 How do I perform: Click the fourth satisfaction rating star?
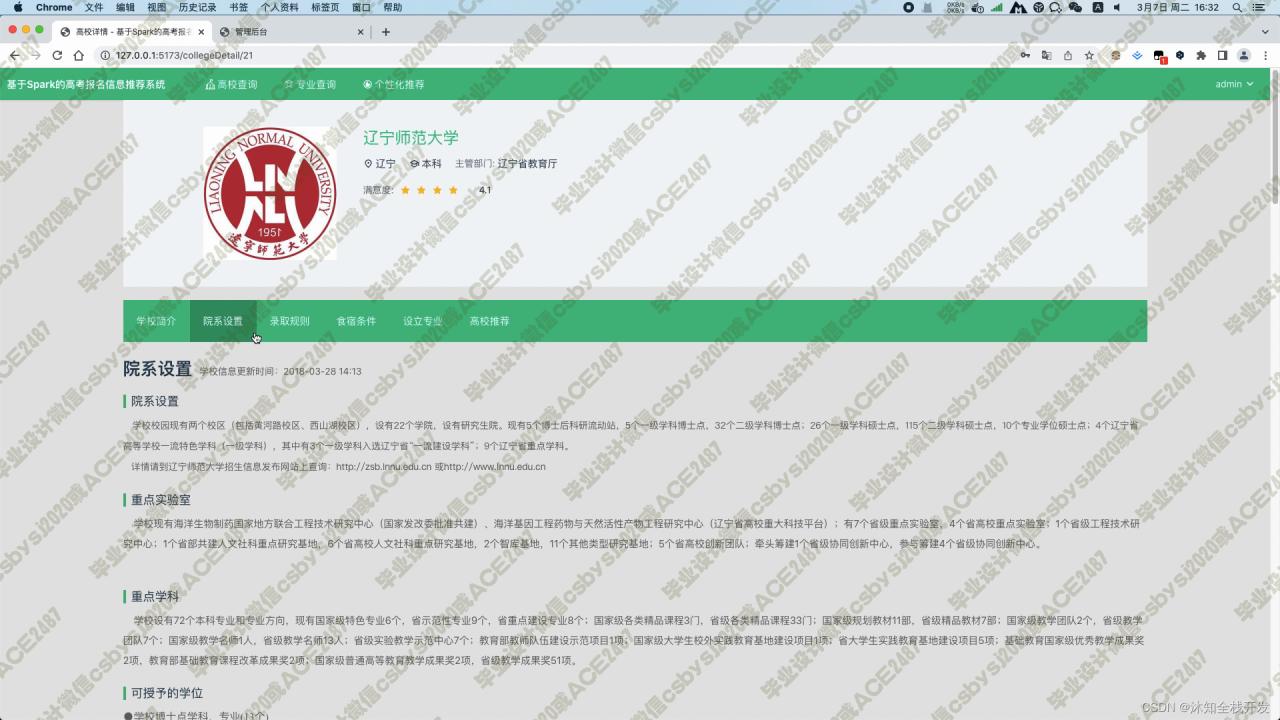click(x=453, y=190)
